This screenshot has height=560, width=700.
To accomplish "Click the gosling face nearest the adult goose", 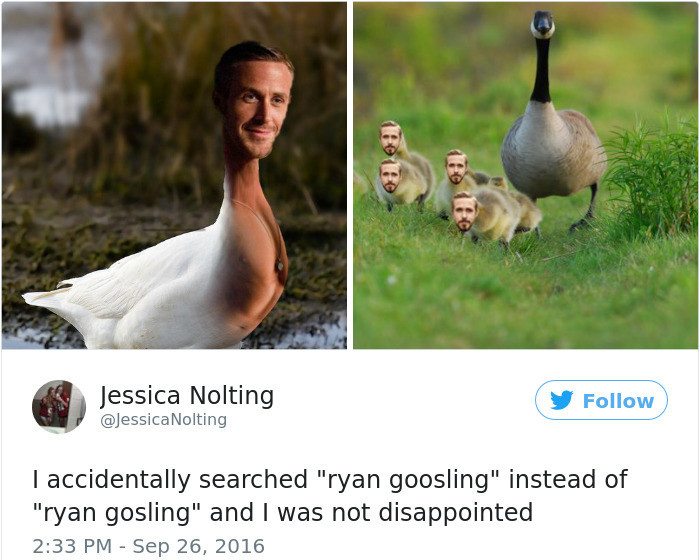I will 456,167.
